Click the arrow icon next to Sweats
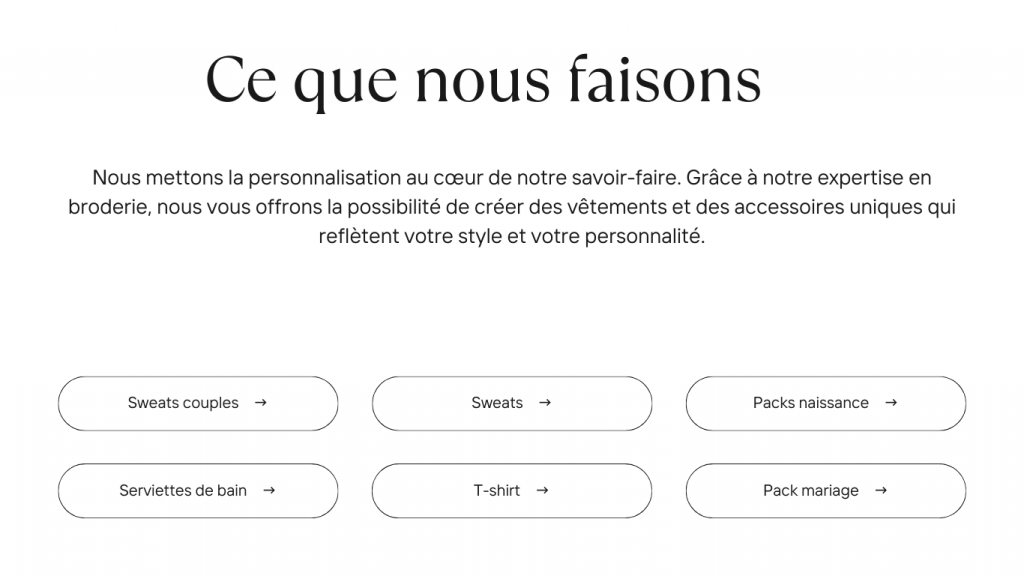The image size is (1024, 576). pyautogui.click(x=545, y=403)
